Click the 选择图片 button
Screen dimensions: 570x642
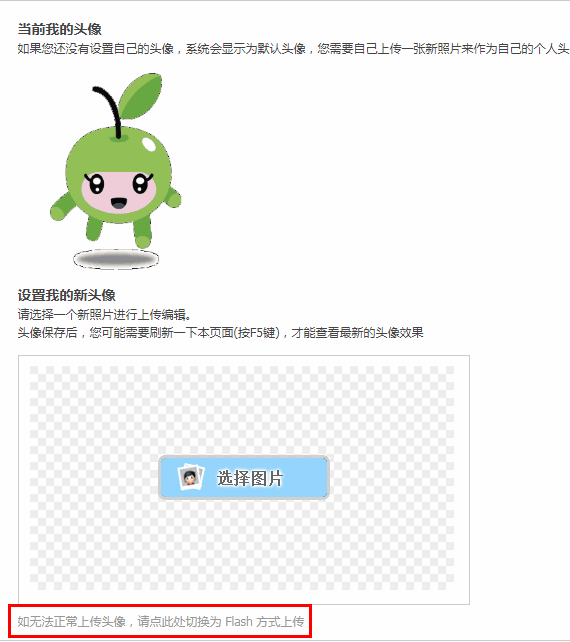pyautogui.click(x=244, y=477)
